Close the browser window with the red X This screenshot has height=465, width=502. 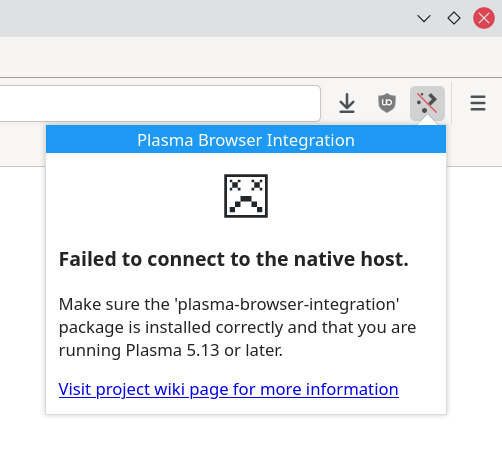tap(484, 18)
